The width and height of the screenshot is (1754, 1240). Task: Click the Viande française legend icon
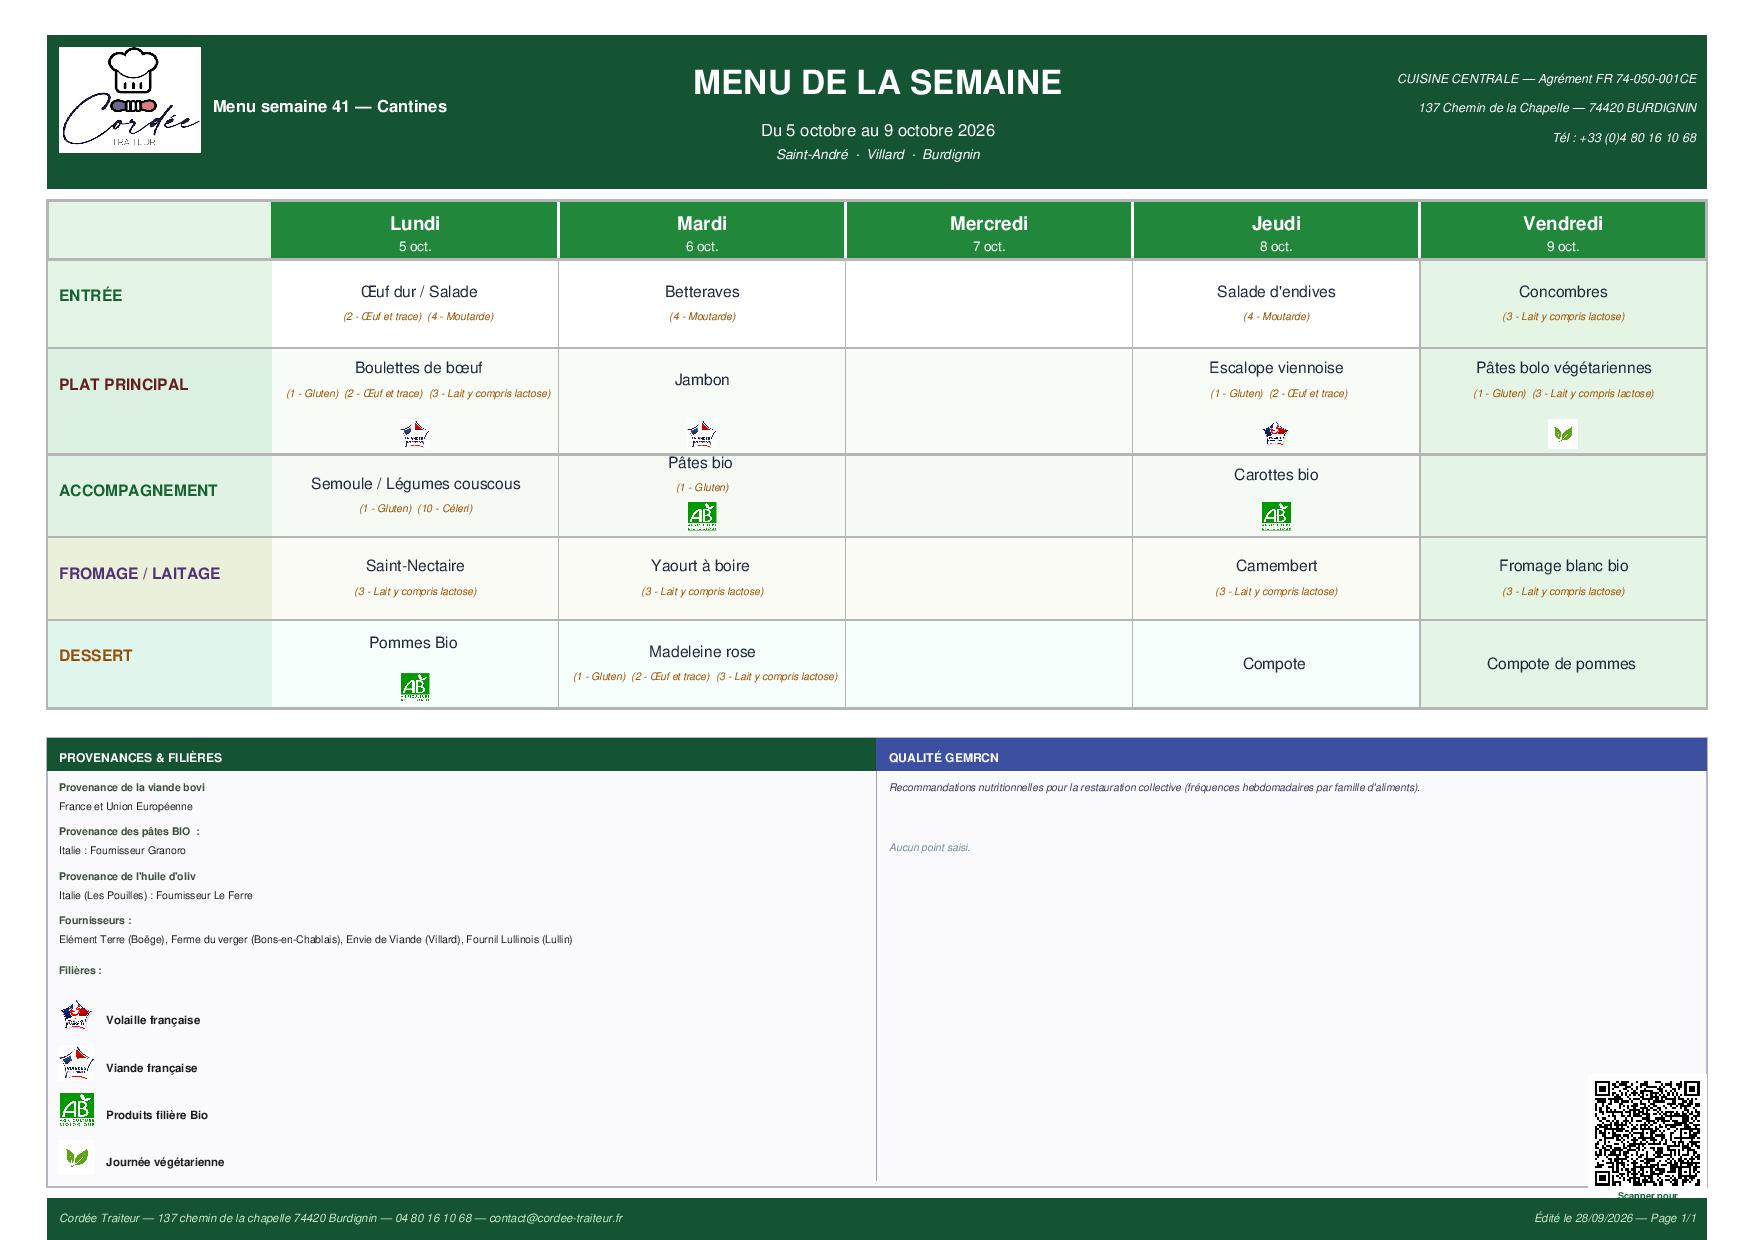click(76, 1063)
